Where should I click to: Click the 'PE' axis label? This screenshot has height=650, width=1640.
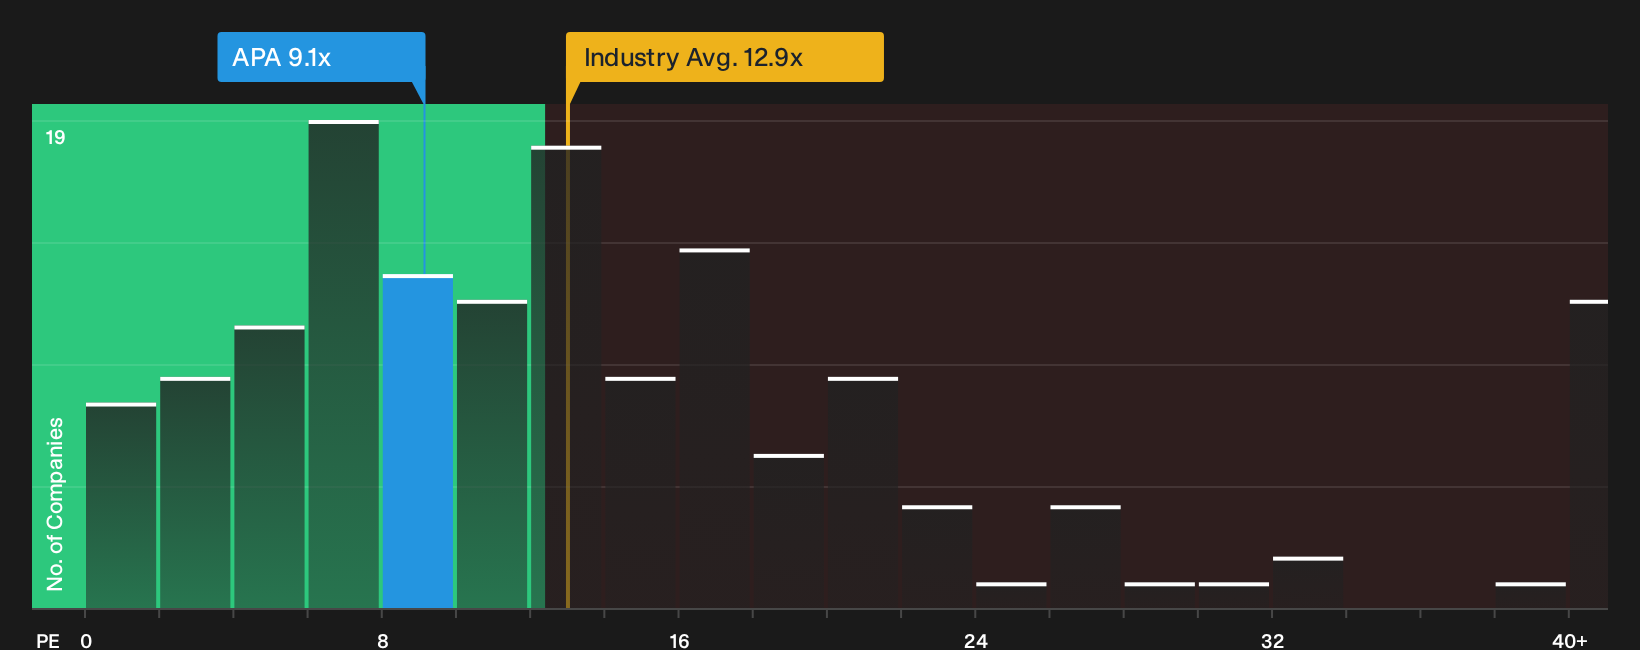48,641
